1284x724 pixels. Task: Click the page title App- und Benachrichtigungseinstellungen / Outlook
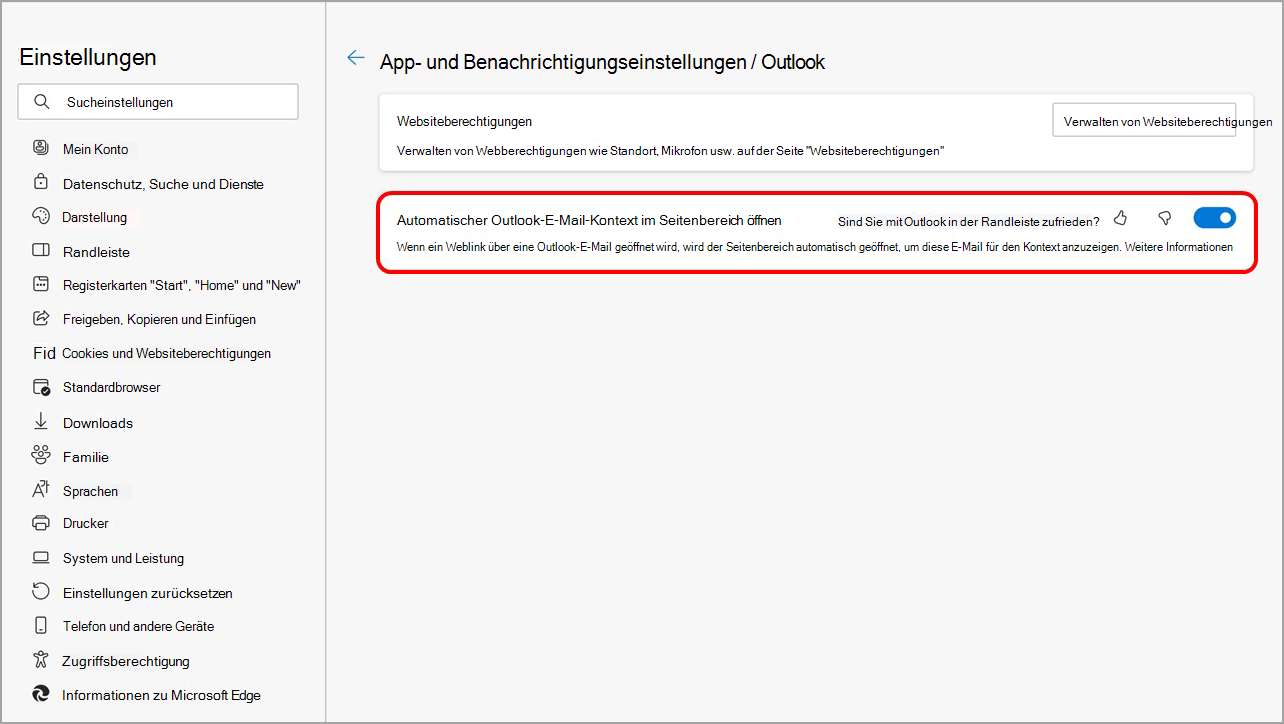[x=602, y=62]
